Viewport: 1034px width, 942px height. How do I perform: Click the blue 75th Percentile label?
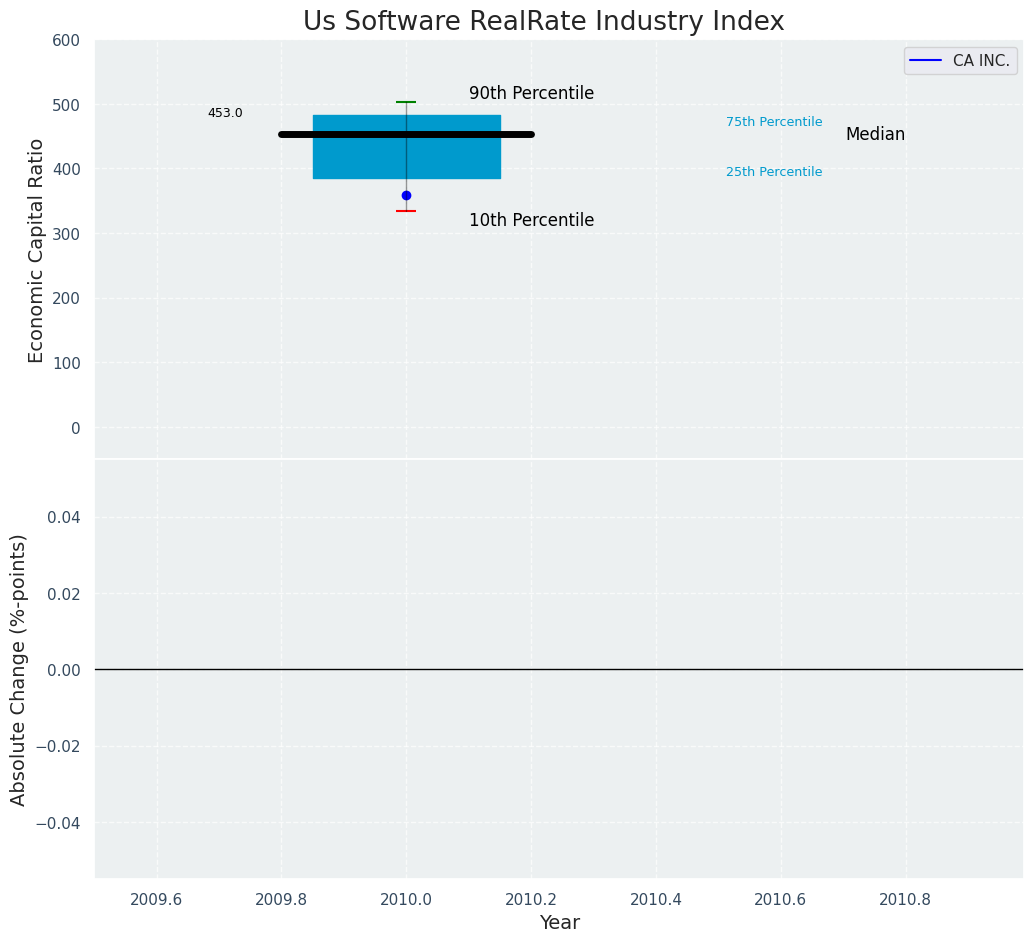(774, 122)
